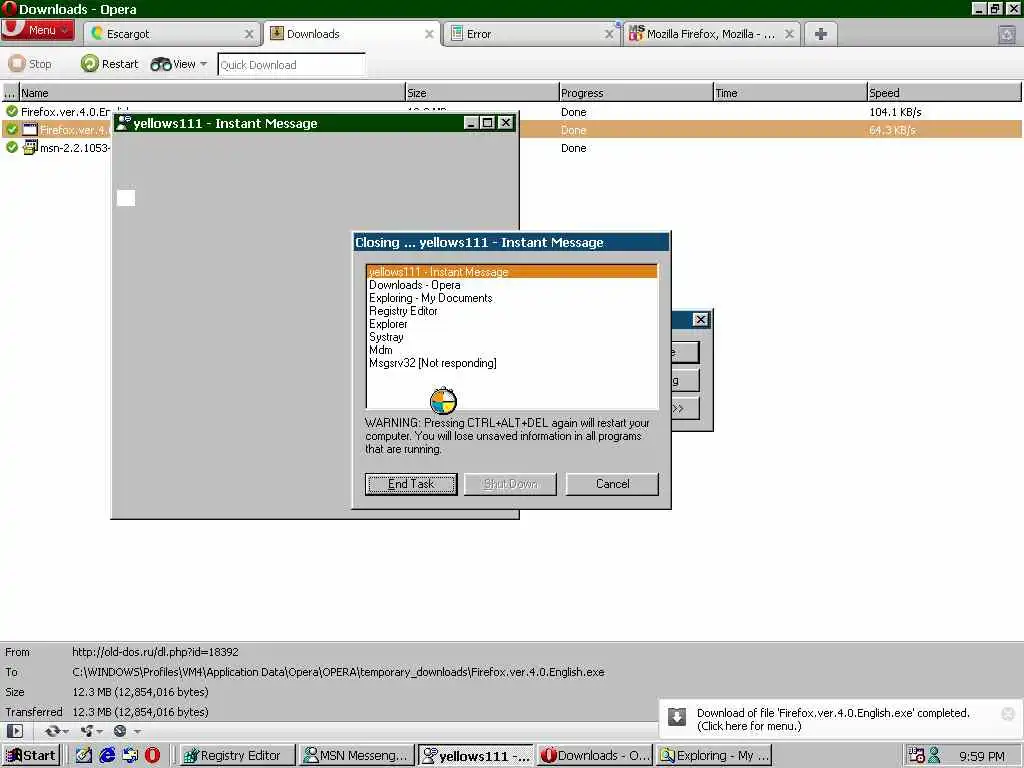Launch Opera from quick launch
Image resolution: width=1024 pixels, height=768 pixels.
click(152, 756)
